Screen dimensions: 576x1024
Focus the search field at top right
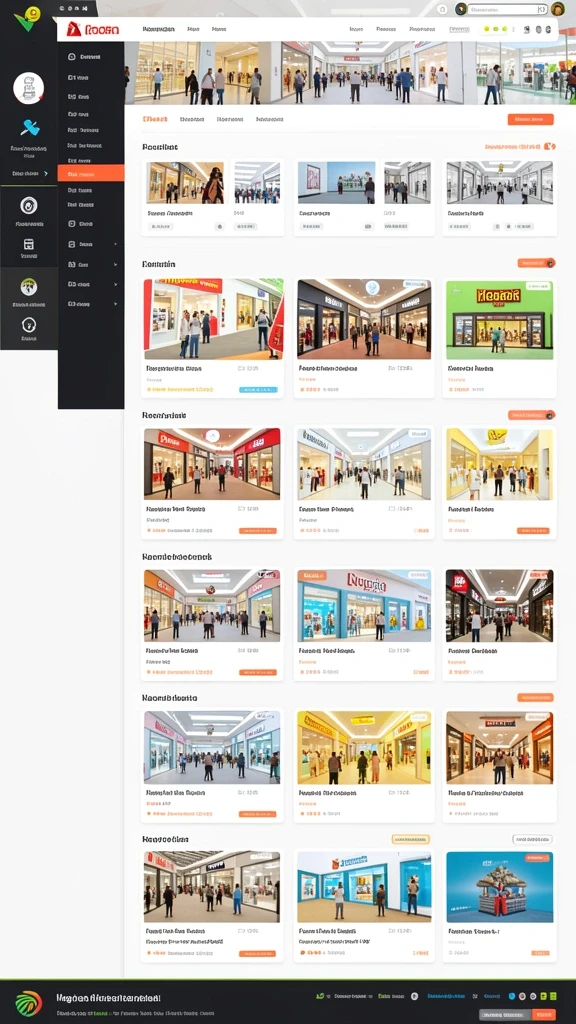[508, 9]
